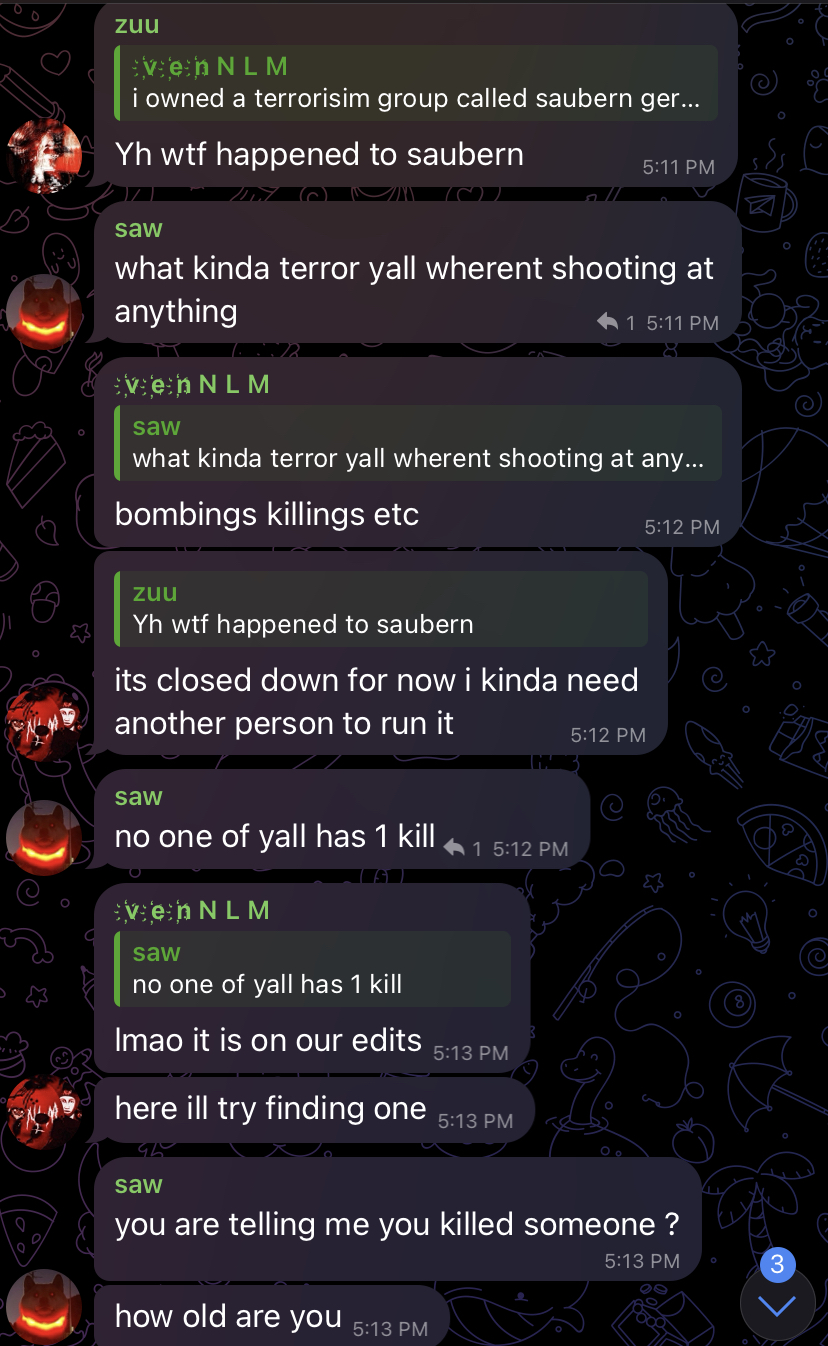Tap the scroll-to-bottom arrow button
This screenshot has width=828, height=1346.
pyautogui.click(x=777, y=1305)
